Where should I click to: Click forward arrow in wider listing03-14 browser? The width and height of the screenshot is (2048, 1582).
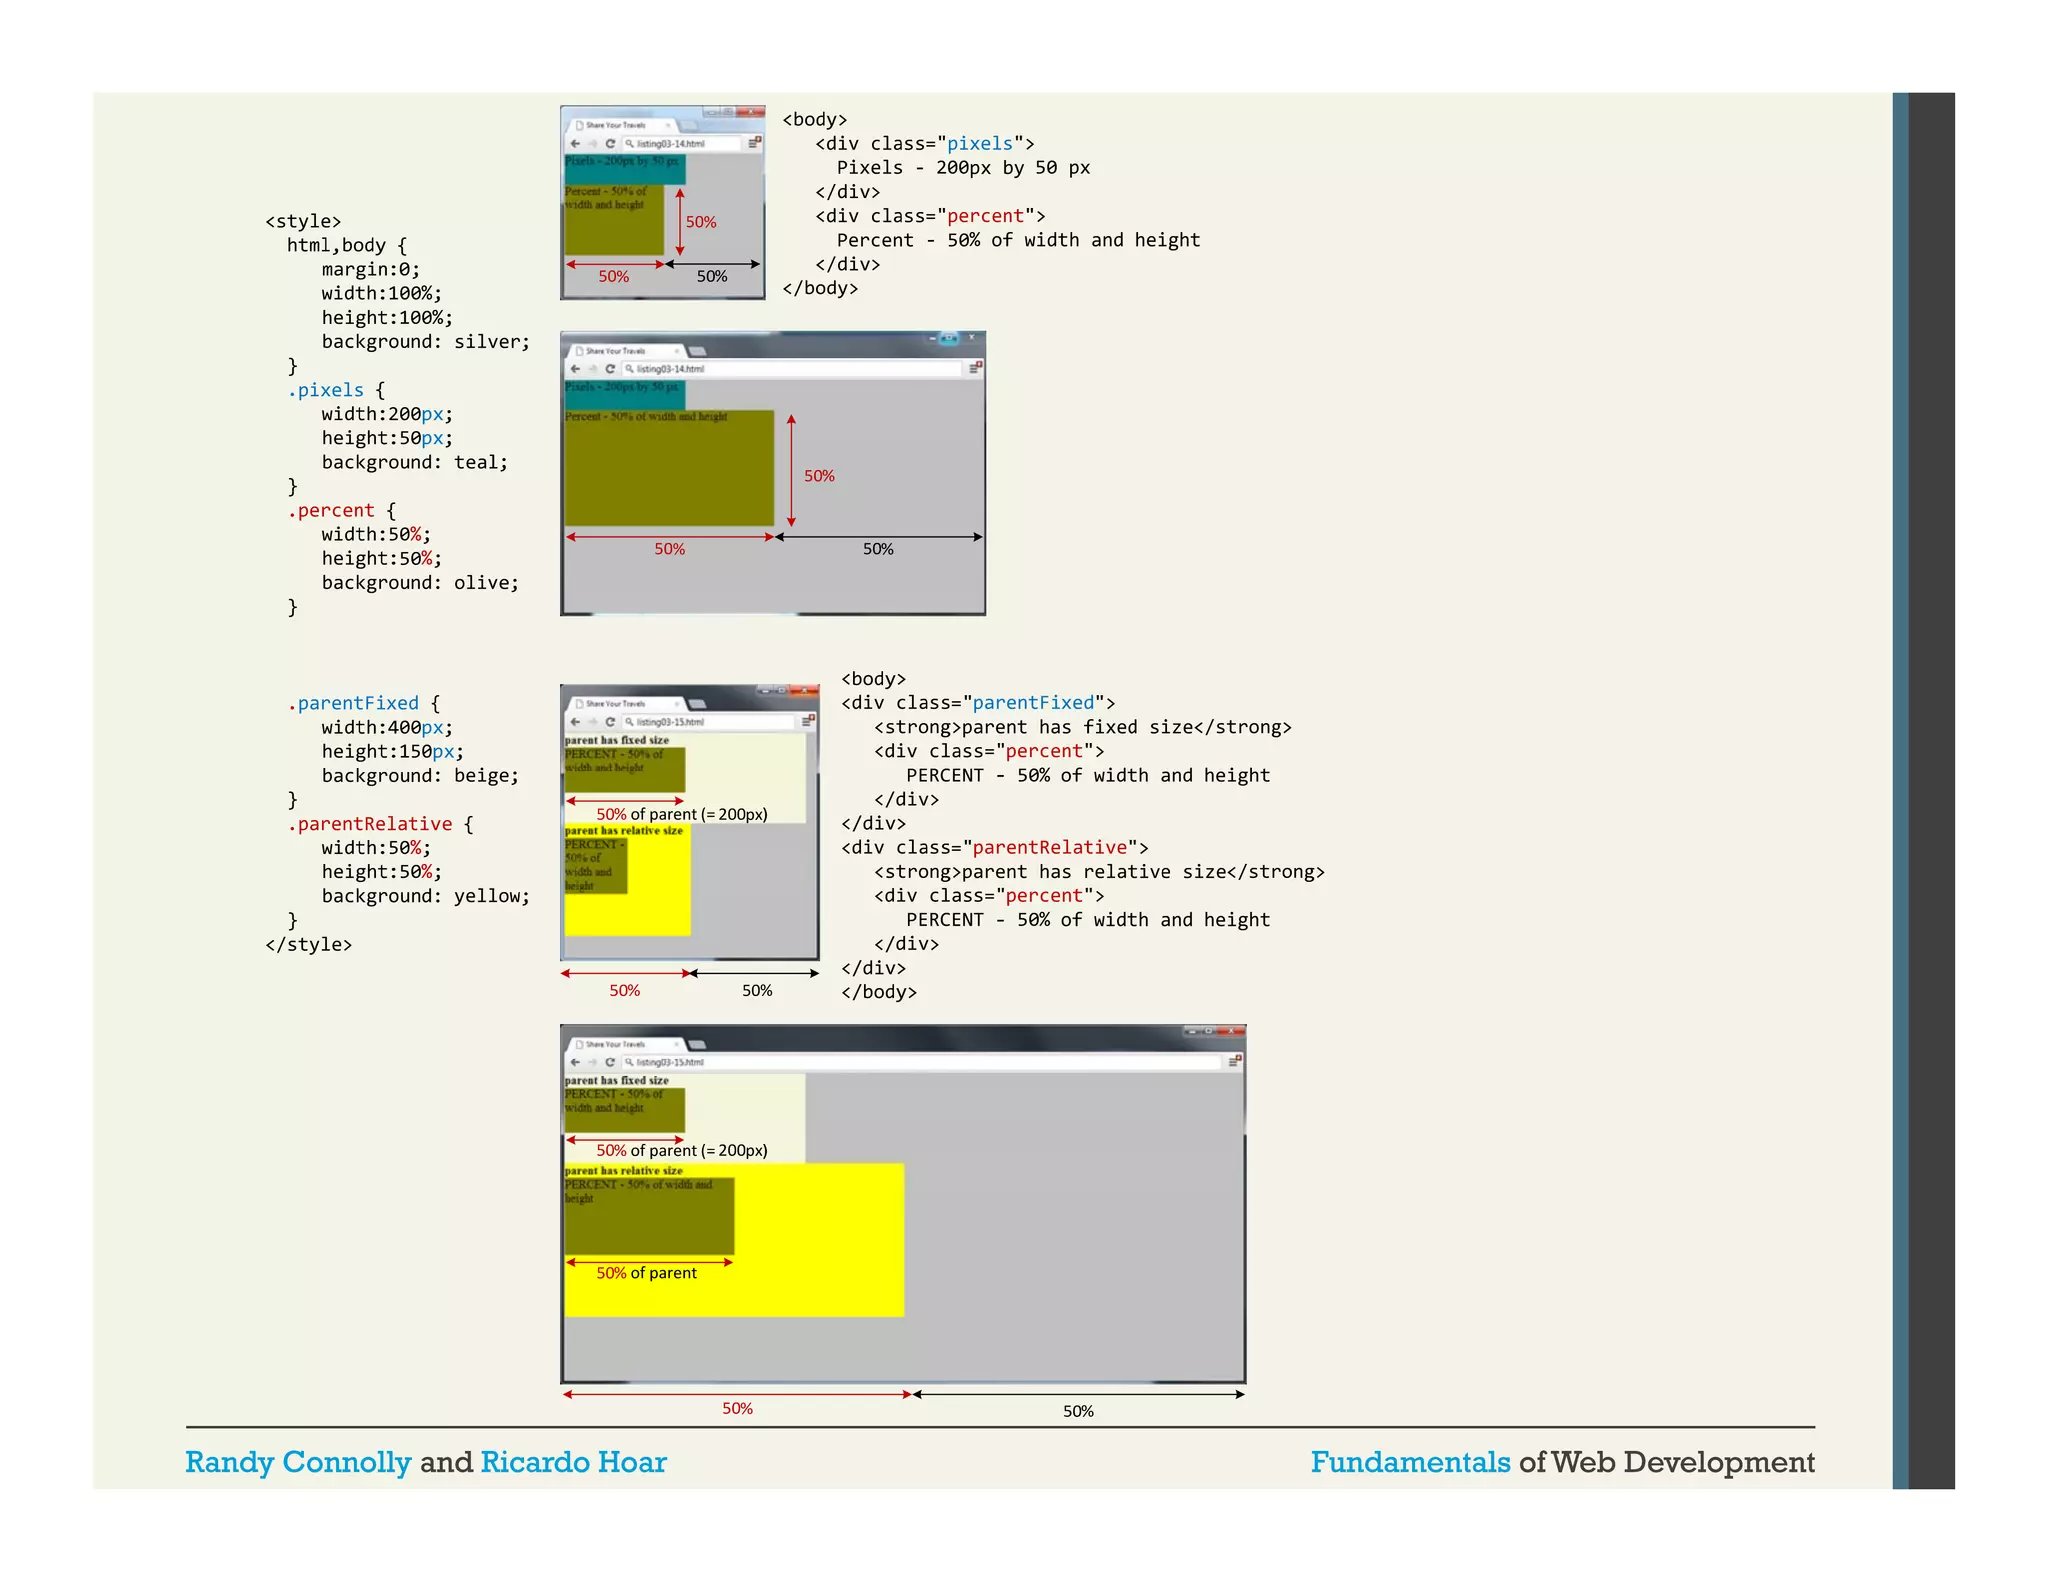[592, 369]
